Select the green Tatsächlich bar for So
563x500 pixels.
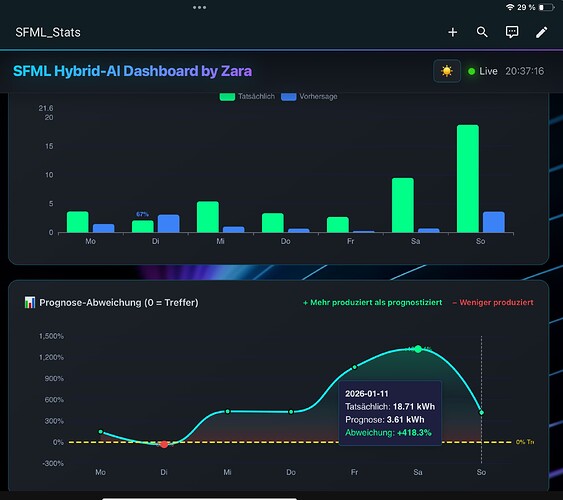pos(468,179)
